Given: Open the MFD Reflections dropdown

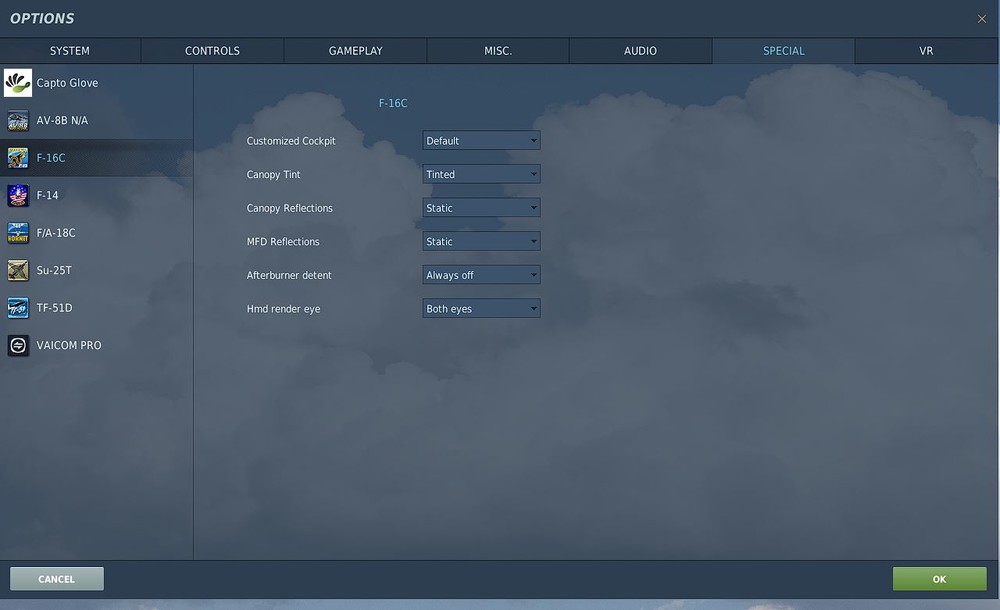Looking at the screenshot, I should 482,241.
